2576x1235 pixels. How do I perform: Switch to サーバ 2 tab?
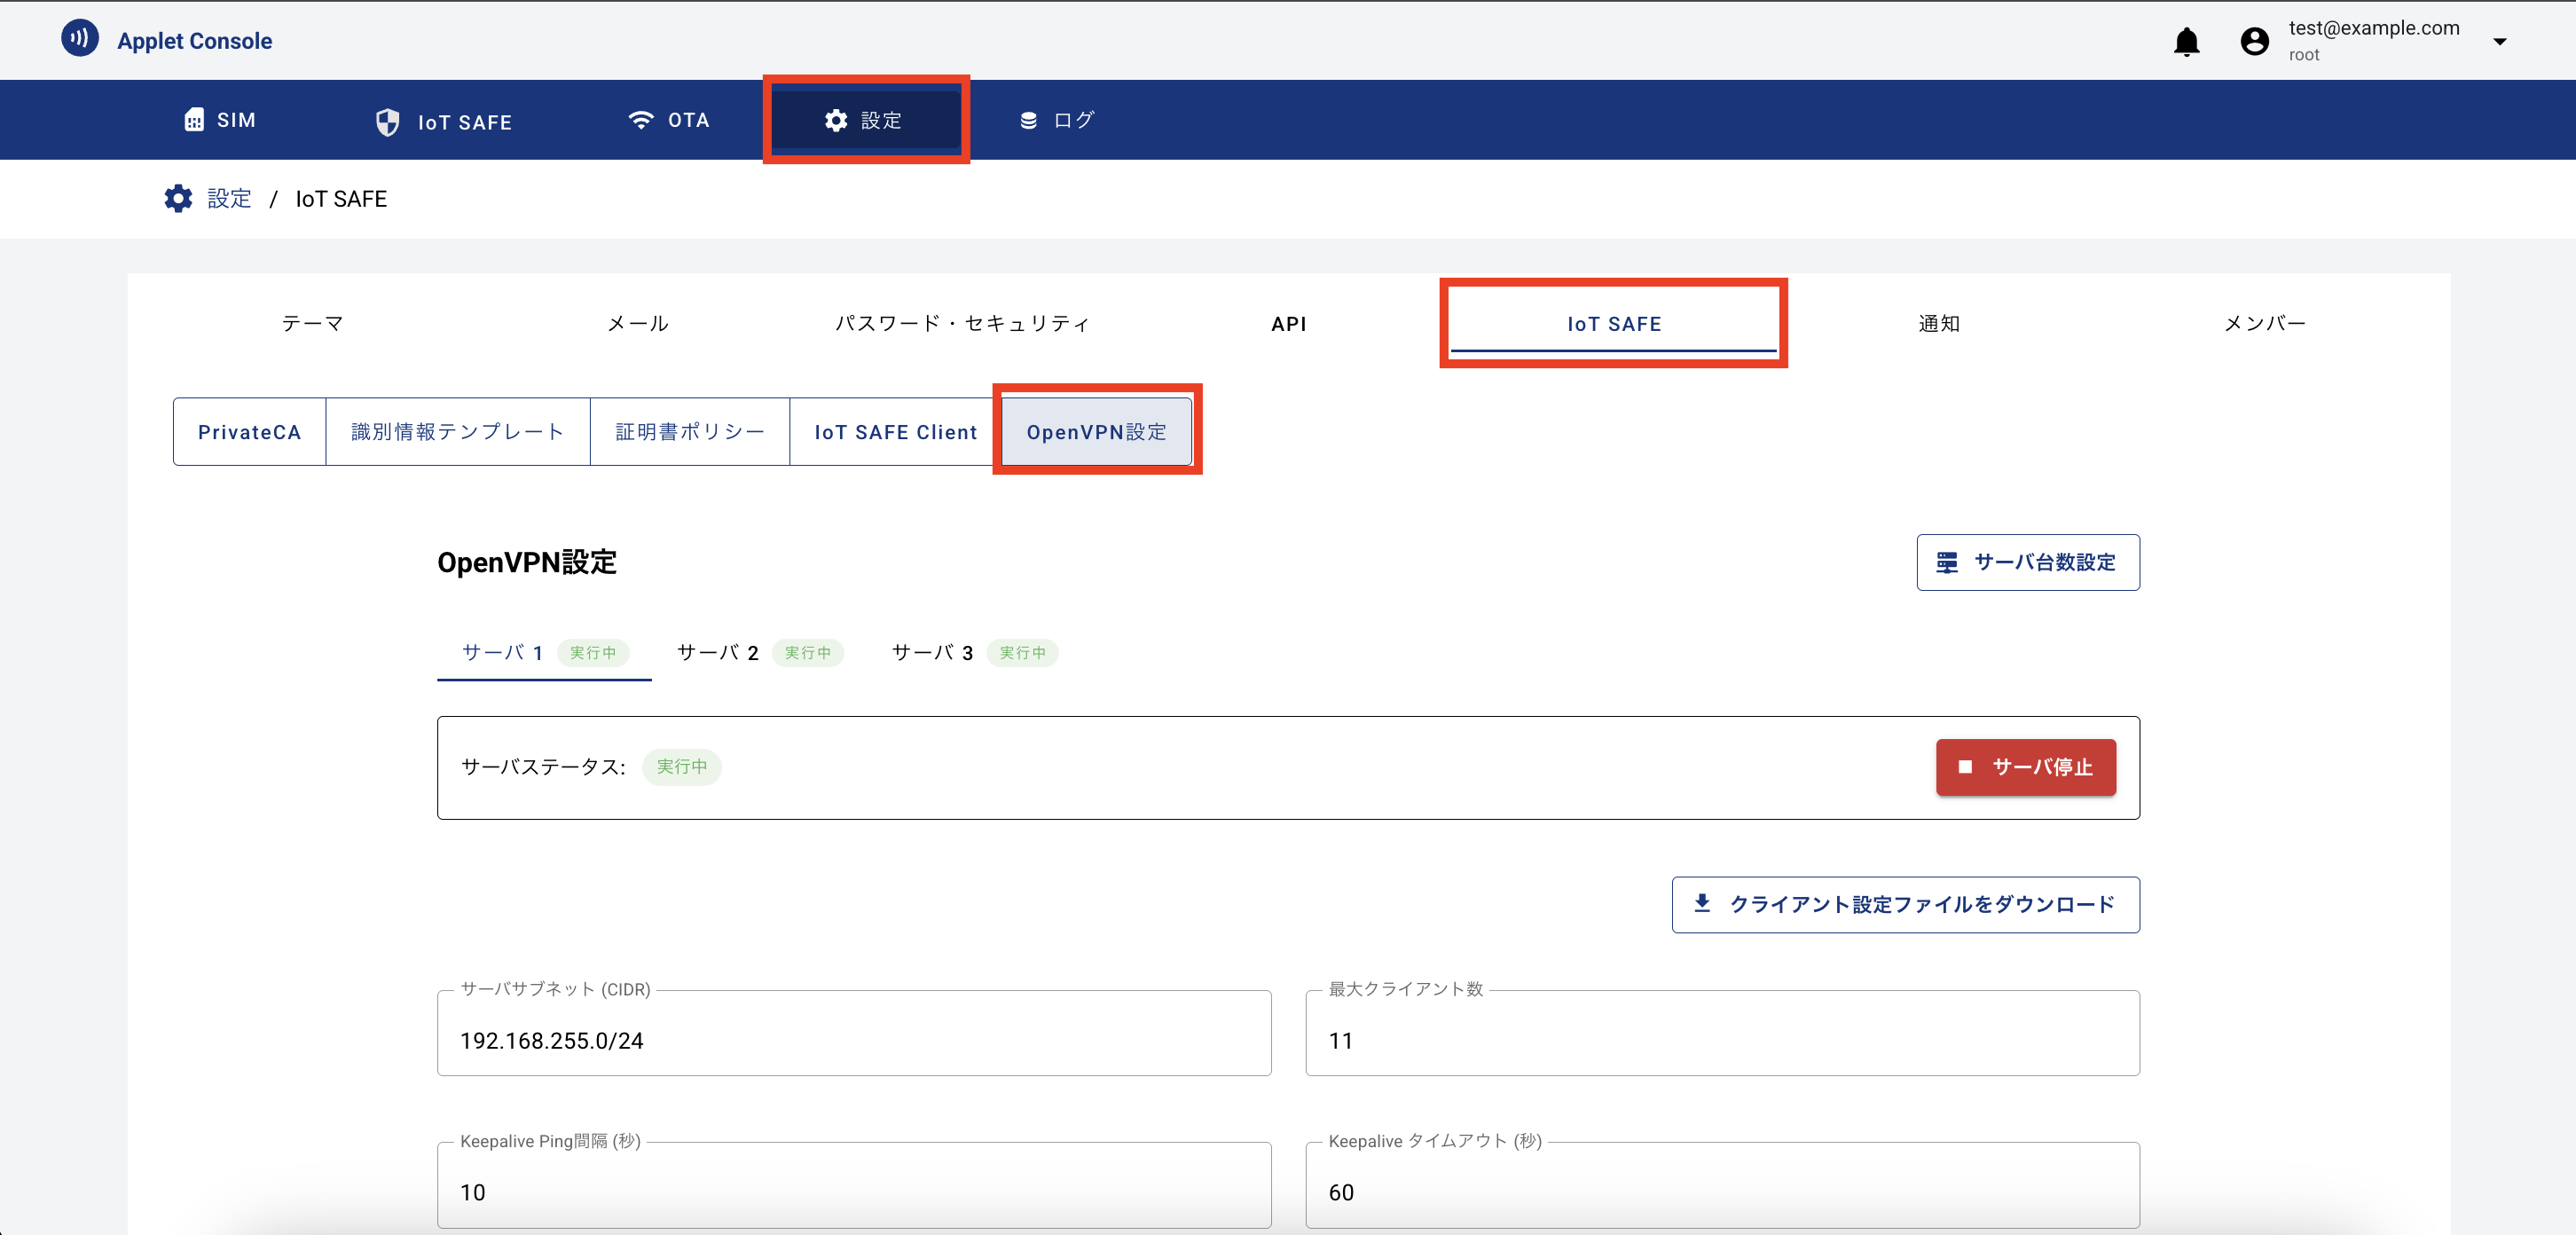717,652
